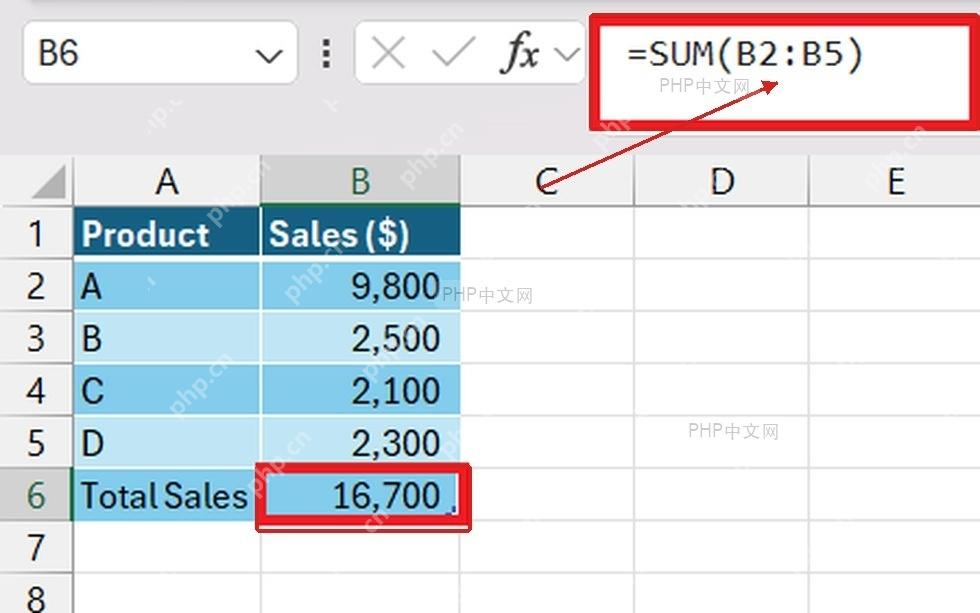Image resolution: width=980 pixels, height=613 pixels.
Task: Select column A header
Action: pos(167,181)
